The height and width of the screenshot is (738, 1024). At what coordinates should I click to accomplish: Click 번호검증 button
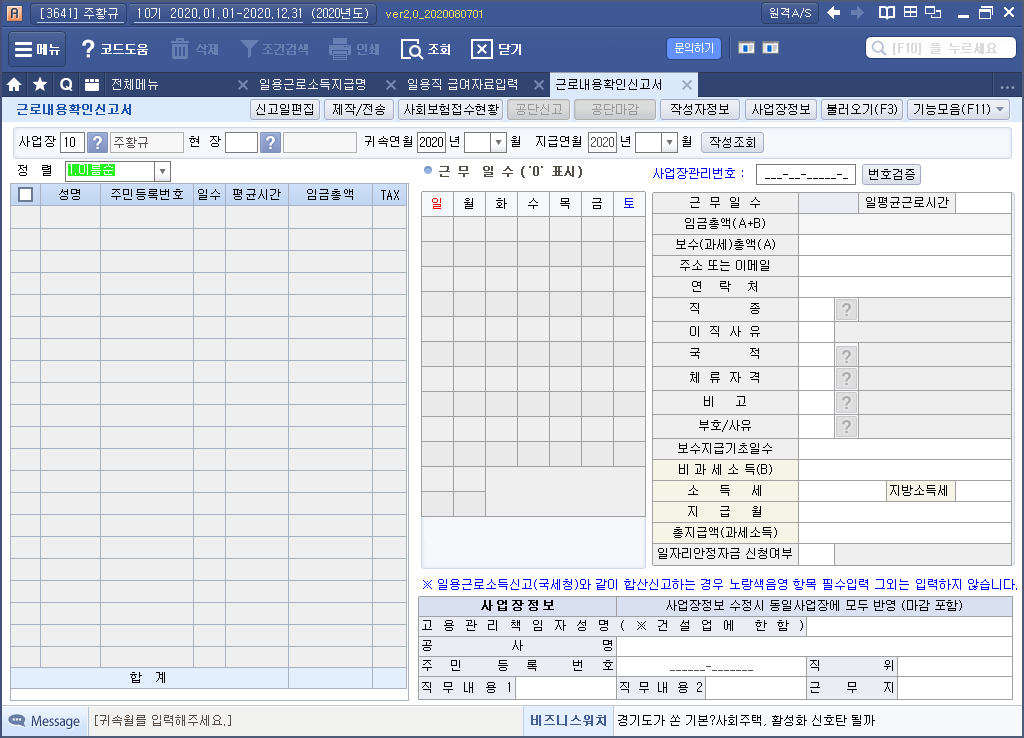pos(891,174)
